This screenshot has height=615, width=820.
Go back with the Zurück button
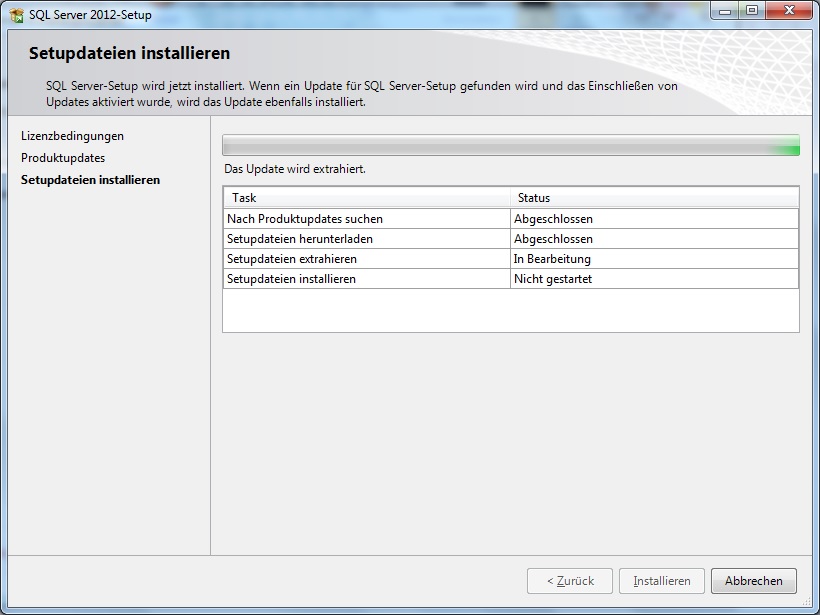[x=570, y=581]
